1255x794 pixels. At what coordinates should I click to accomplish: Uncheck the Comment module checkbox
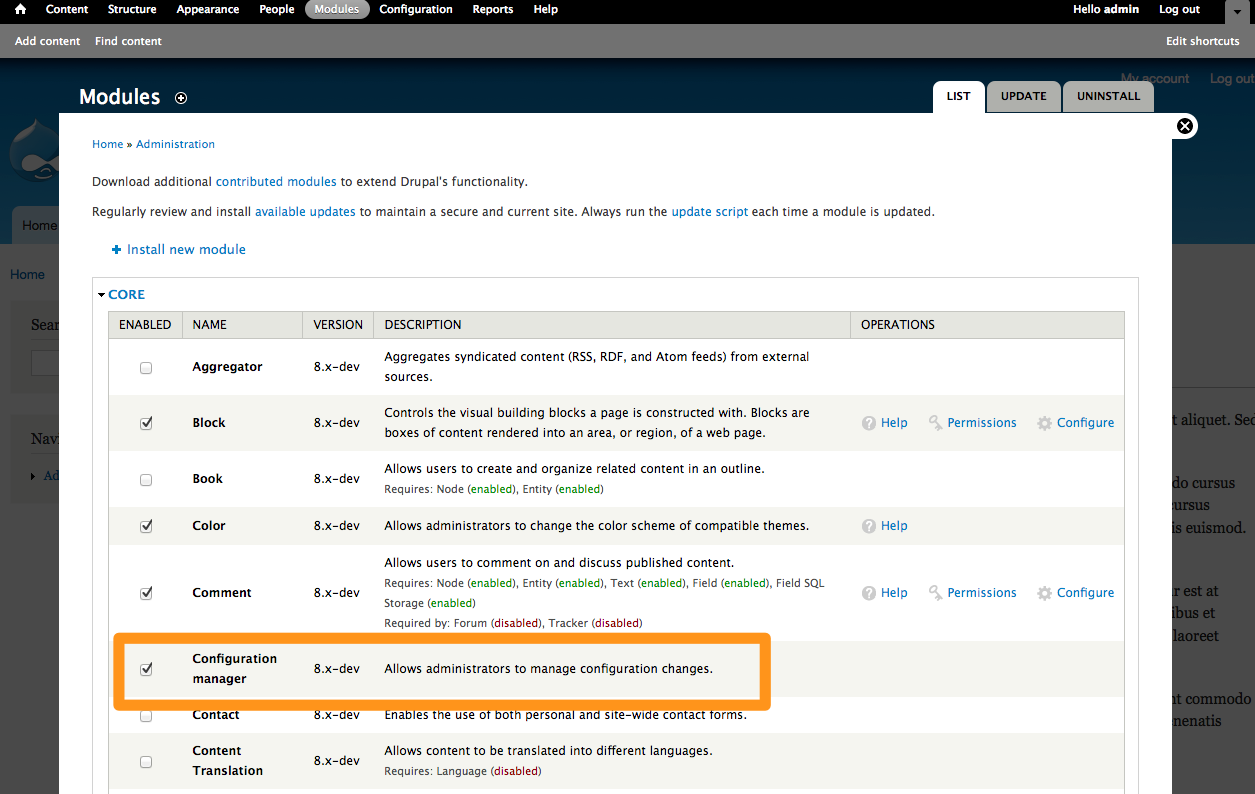click(x=146, y=593)
